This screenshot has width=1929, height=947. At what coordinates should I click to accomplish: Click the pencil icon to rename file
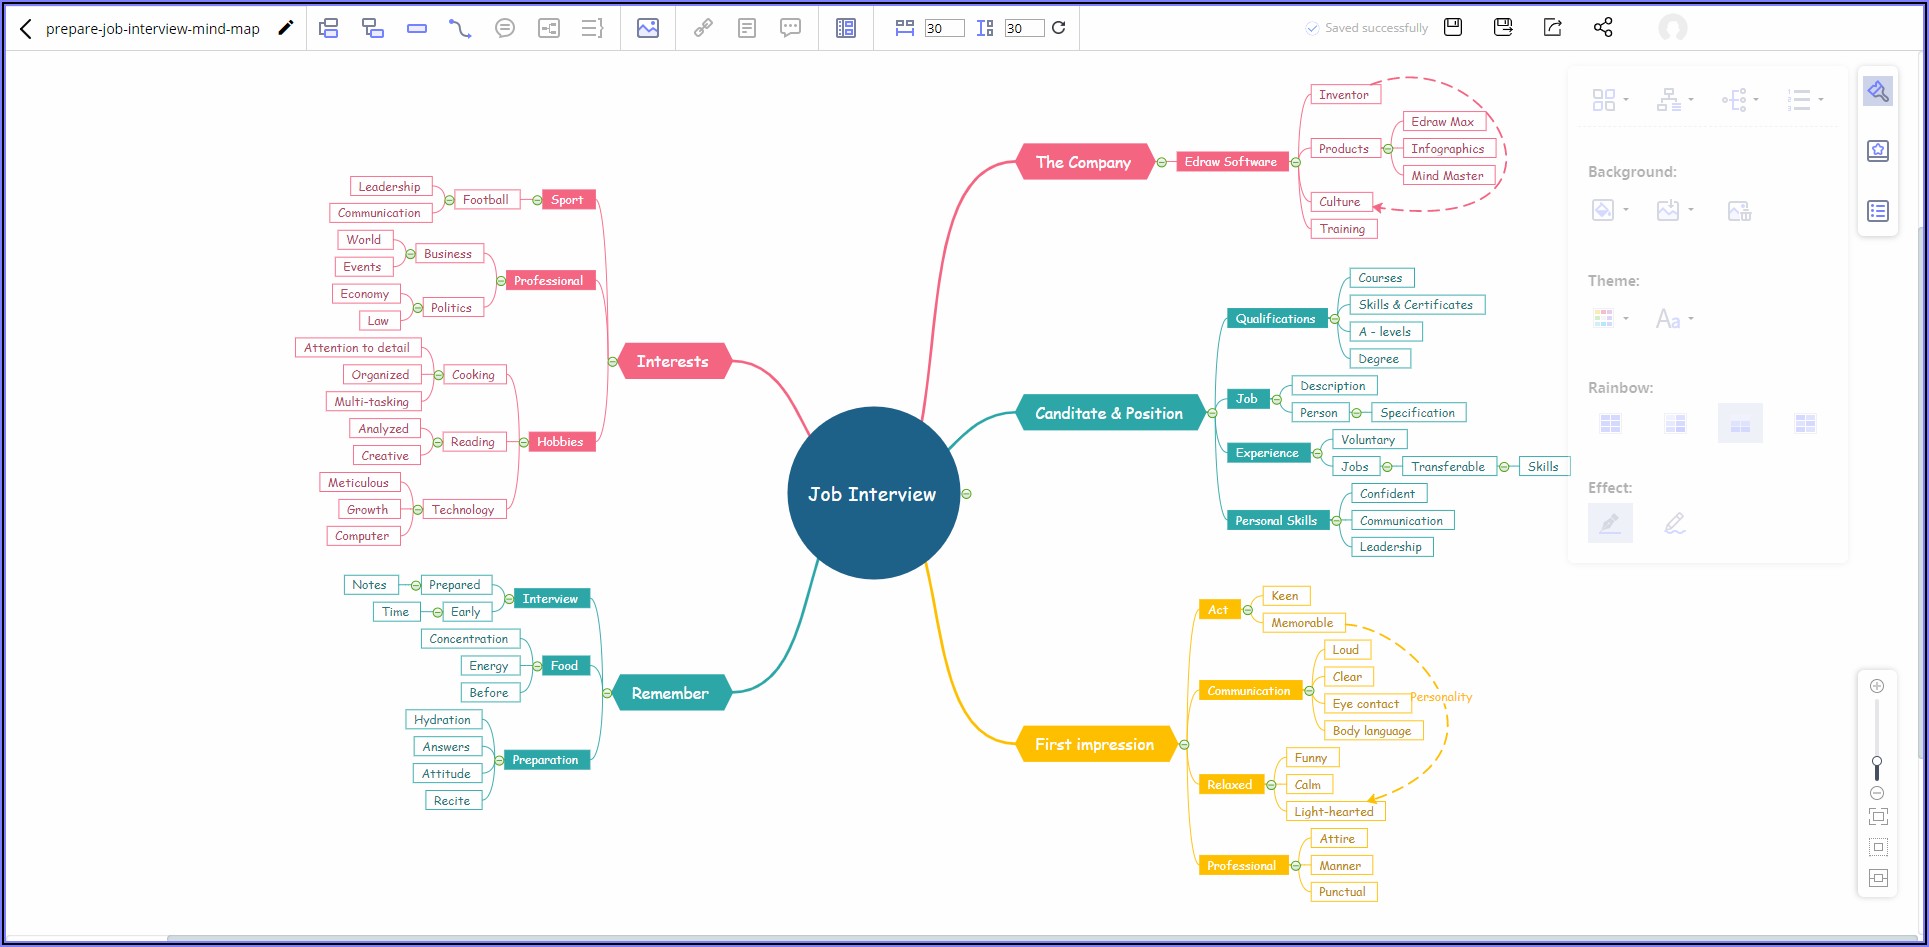tap(286, 28)
